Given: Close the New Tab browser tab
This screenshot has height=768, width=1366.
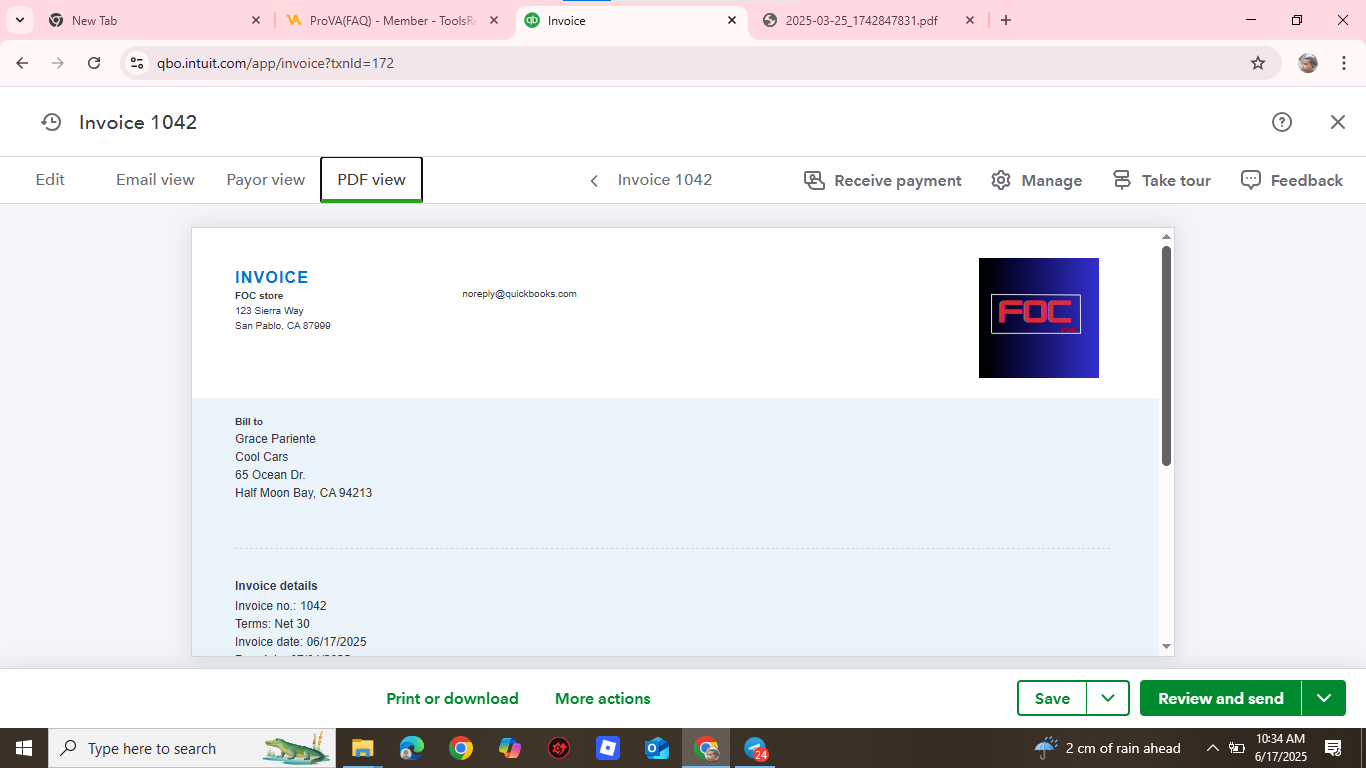Looking at the screenshot, I should tap(256, 20).
